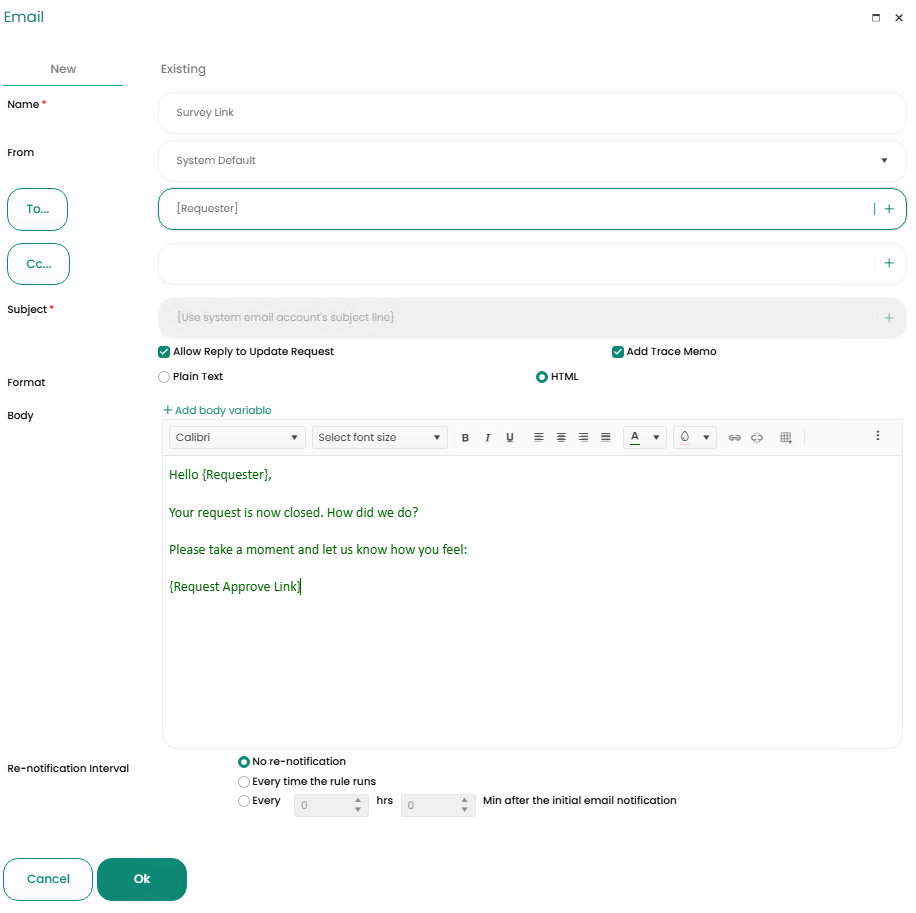Screen dimensions: 916x913
Task: Open the Calibri font family dropdown
Action: pos(237,438)
